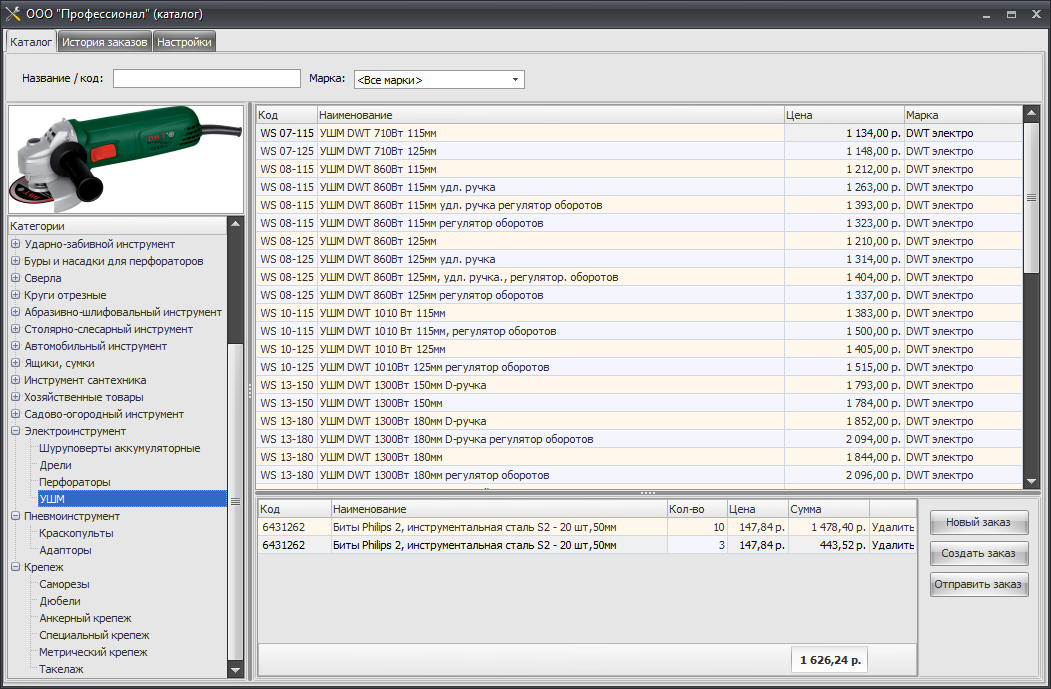Expand the Сверла category

click(15, 277)
